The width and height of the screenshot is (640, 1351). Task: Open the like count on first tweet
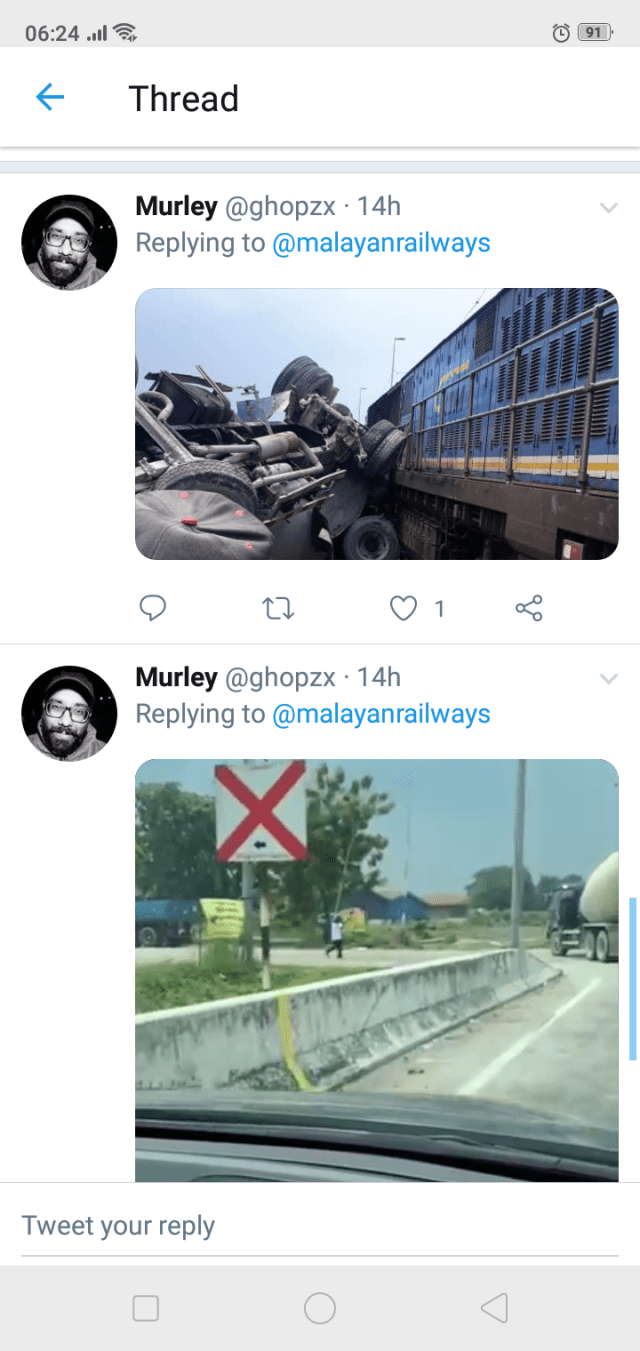click(x=439, y=608)
